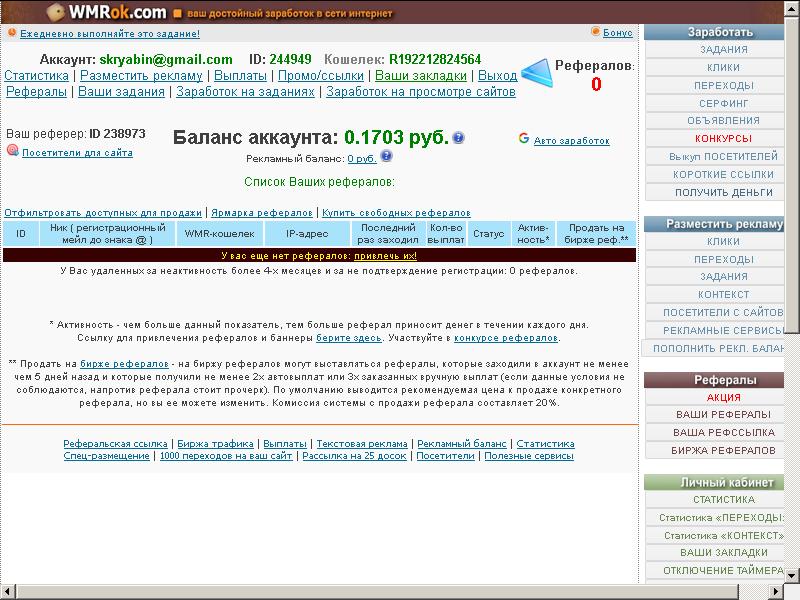800x600 pixels.
Task: Click Купить свободных рефералов link
Action: pyautogui.click(x=396, y=213)
